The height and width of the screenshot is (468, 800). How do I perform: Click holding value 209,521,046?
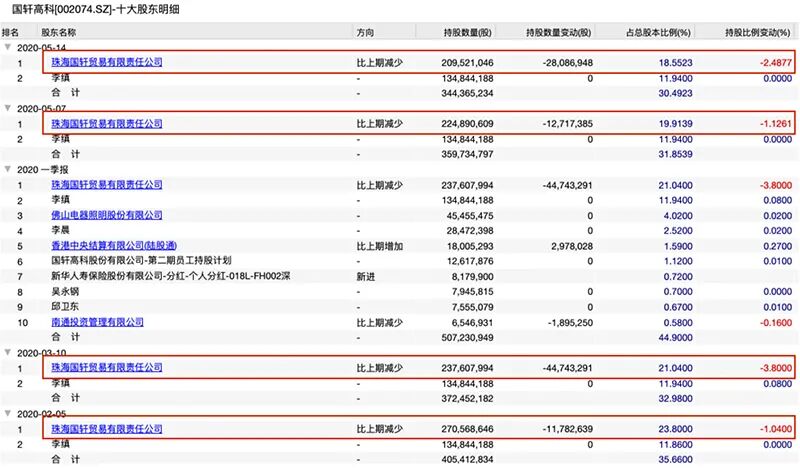tap(467, 63)
